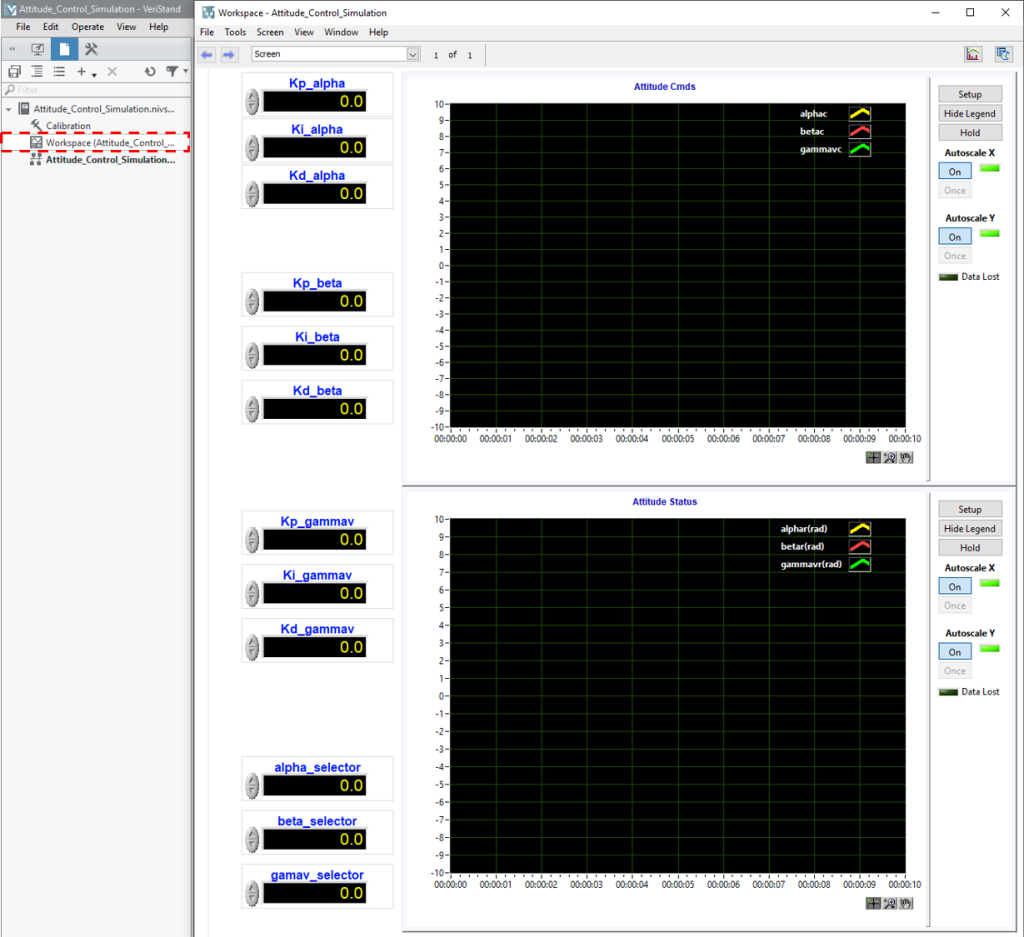Image resolution: width=1024 pixels, height=937 pixels.
Task: Open the Screen menu in Workspace
Action: pyautogui.click(x=270, y=32)
